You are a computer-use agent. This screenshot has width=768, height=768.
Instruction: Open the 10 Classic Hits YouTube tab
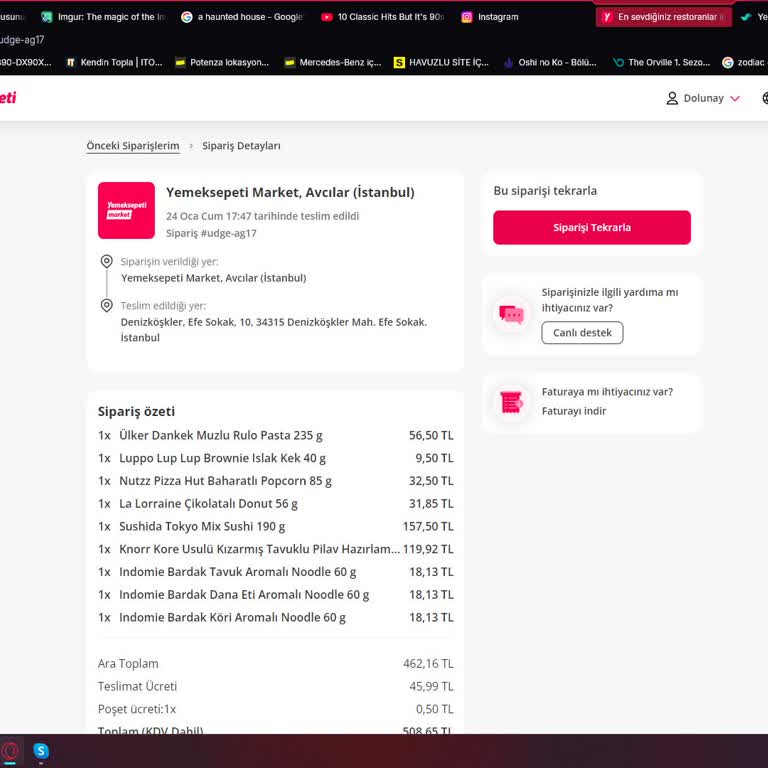click(382, 17)
